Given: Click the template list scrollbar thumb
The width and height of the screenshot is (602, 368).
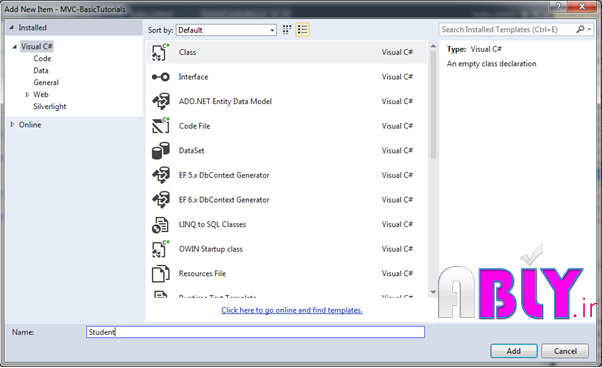Looking at the screenshot, I should (x=433, y=104).
